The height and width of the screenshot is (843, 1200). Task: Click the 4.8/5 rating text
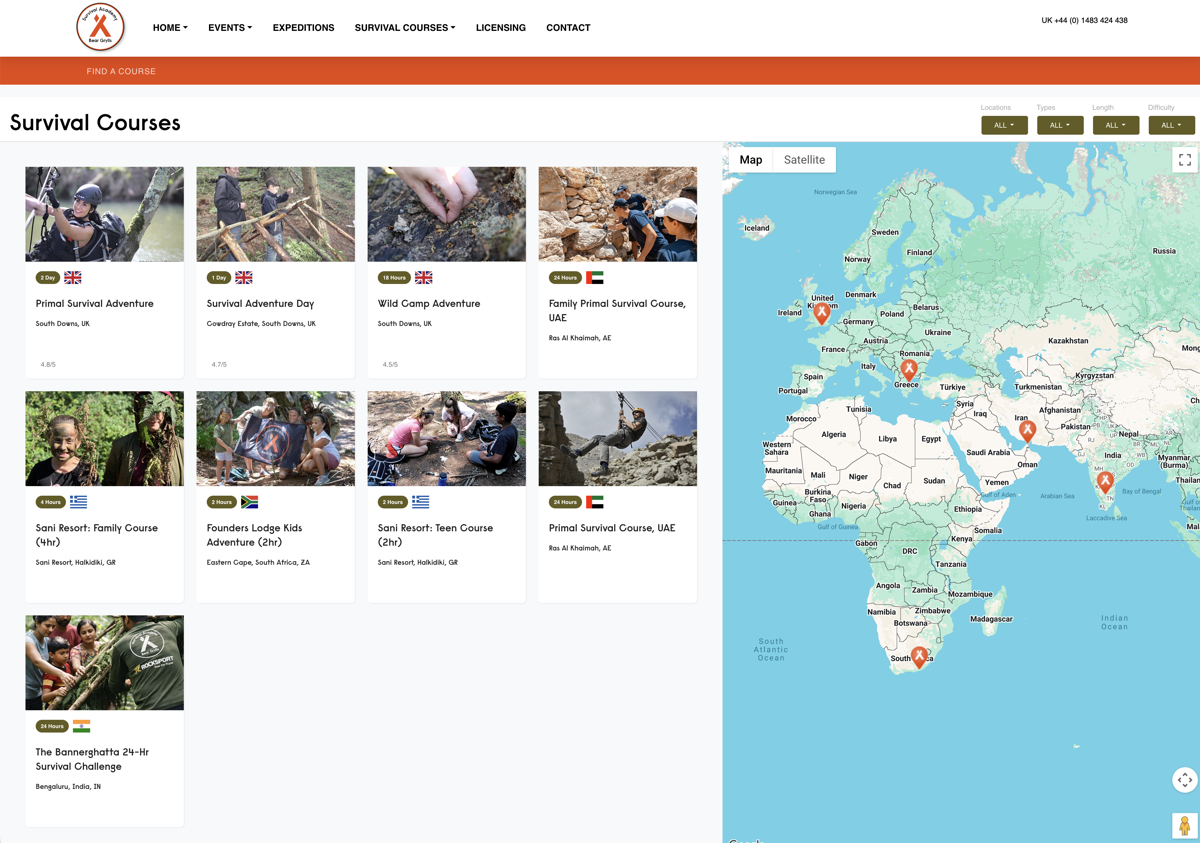pos(48,365)
